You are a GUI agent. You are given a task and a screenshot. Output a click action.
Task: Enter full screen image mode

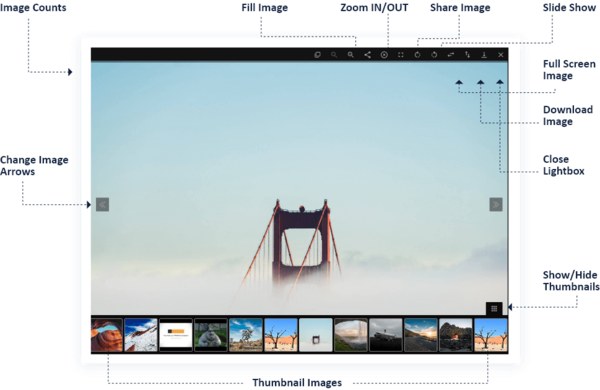click(401, 55)
